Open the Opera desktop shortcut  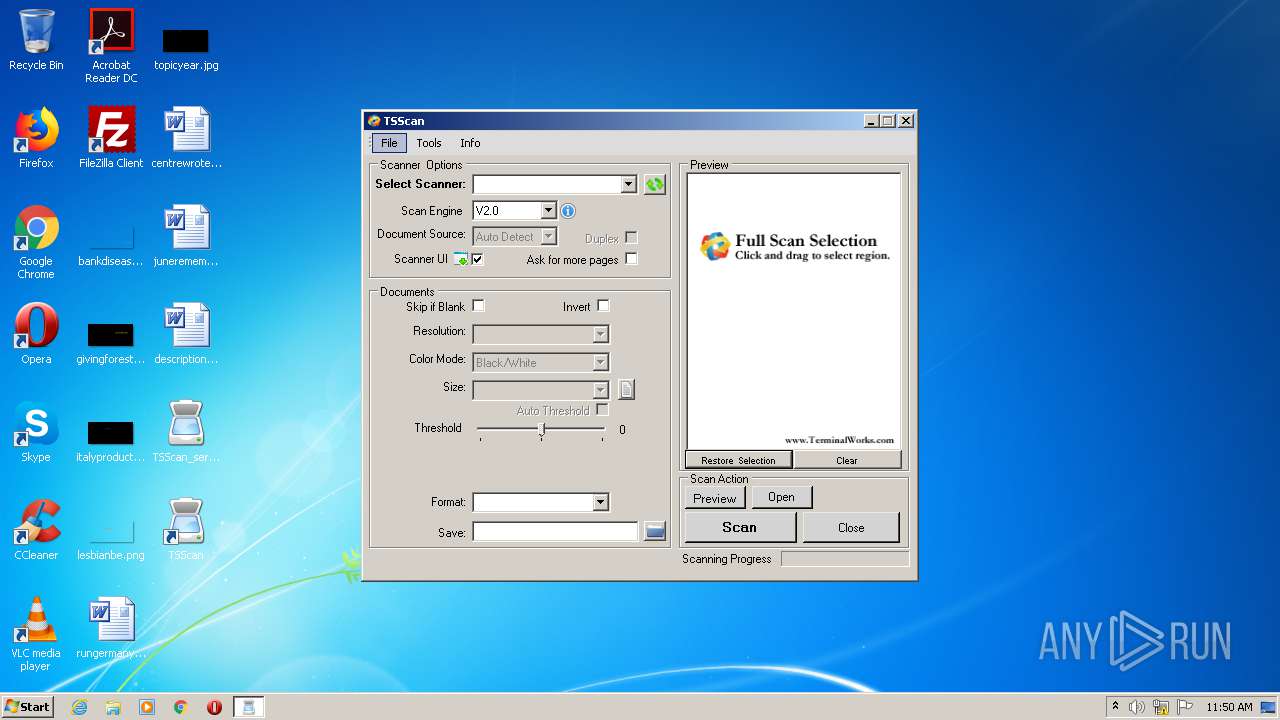[36, 334]
